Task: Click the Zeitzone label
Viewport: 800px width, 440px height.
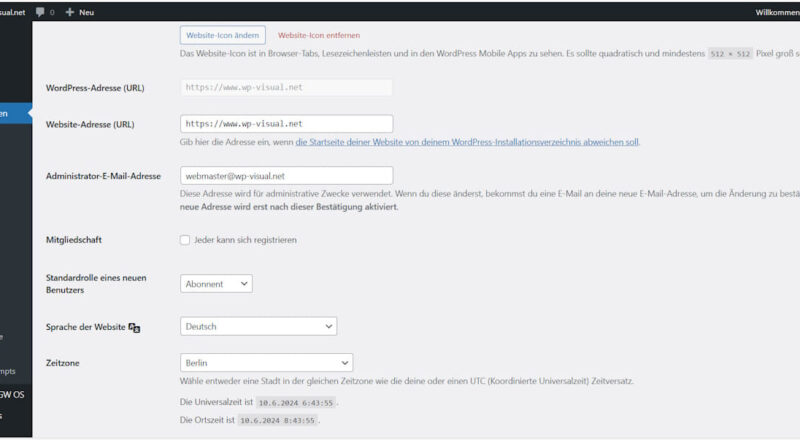Action: click(x=63, y=363)
